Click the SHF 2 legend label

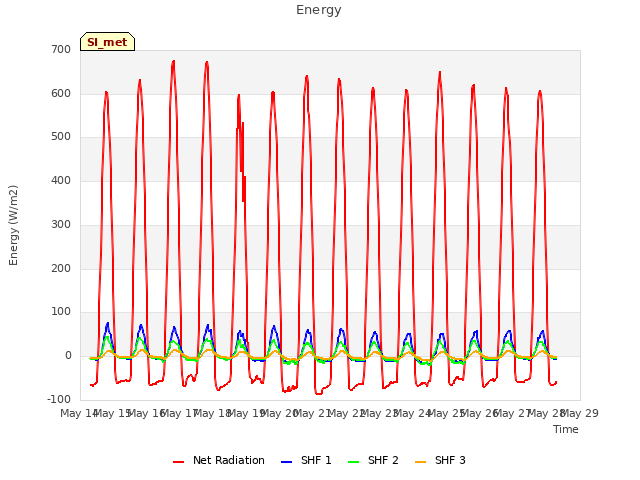(x=383, y=460)
